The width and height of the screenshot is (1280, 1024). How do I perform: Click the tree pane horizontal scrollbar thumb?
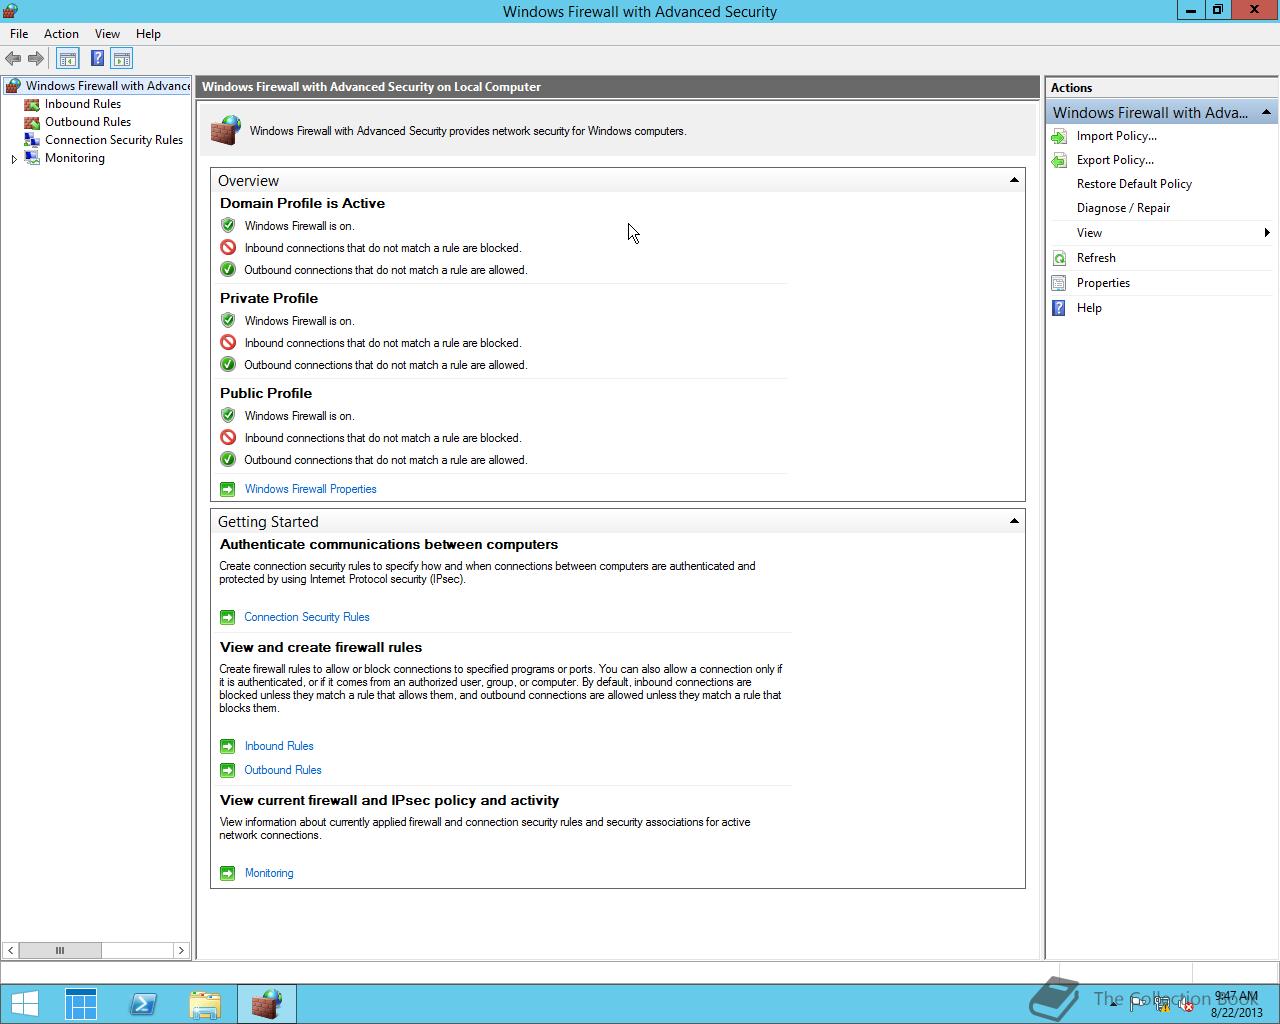pos(60,950)
